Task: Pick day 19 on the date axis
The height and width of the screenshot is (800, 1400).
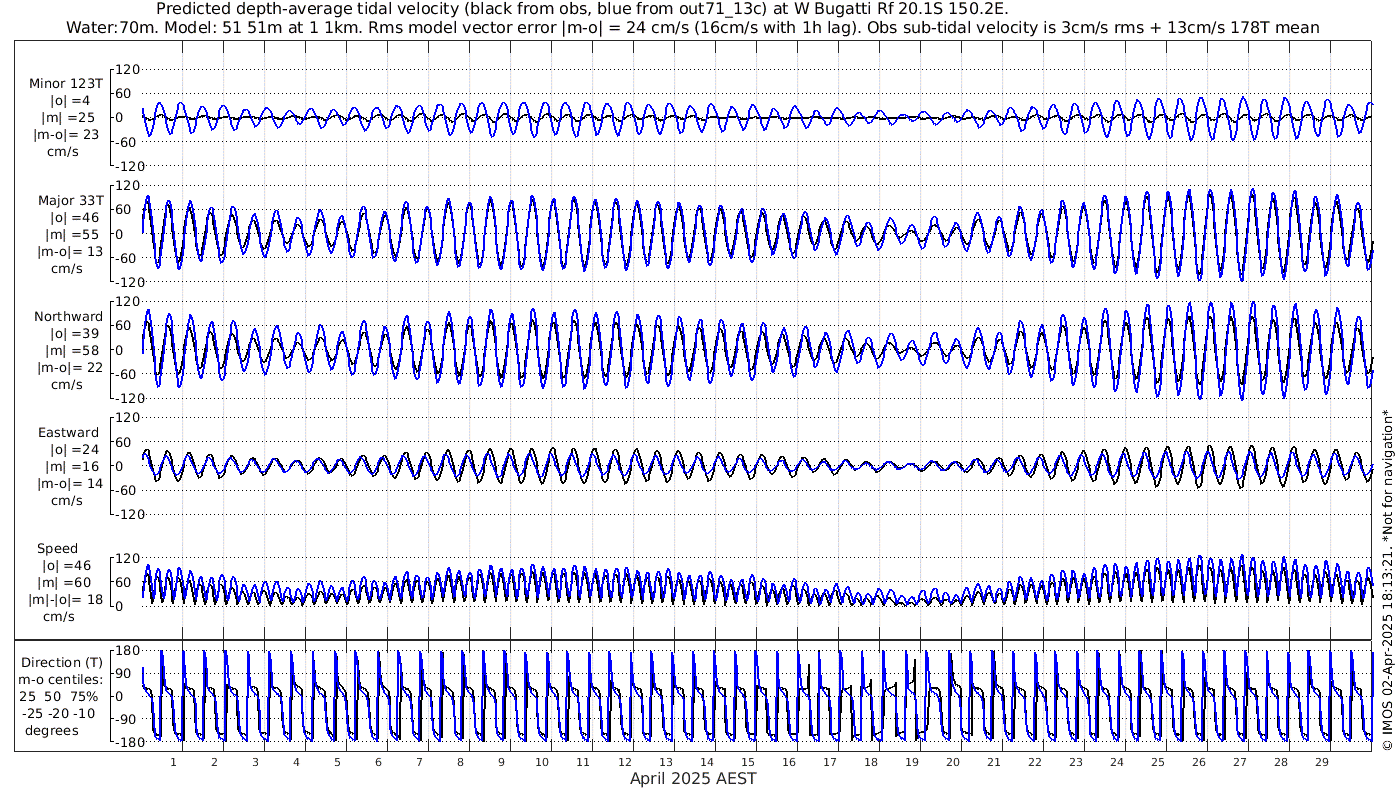Action: [911, 762]
